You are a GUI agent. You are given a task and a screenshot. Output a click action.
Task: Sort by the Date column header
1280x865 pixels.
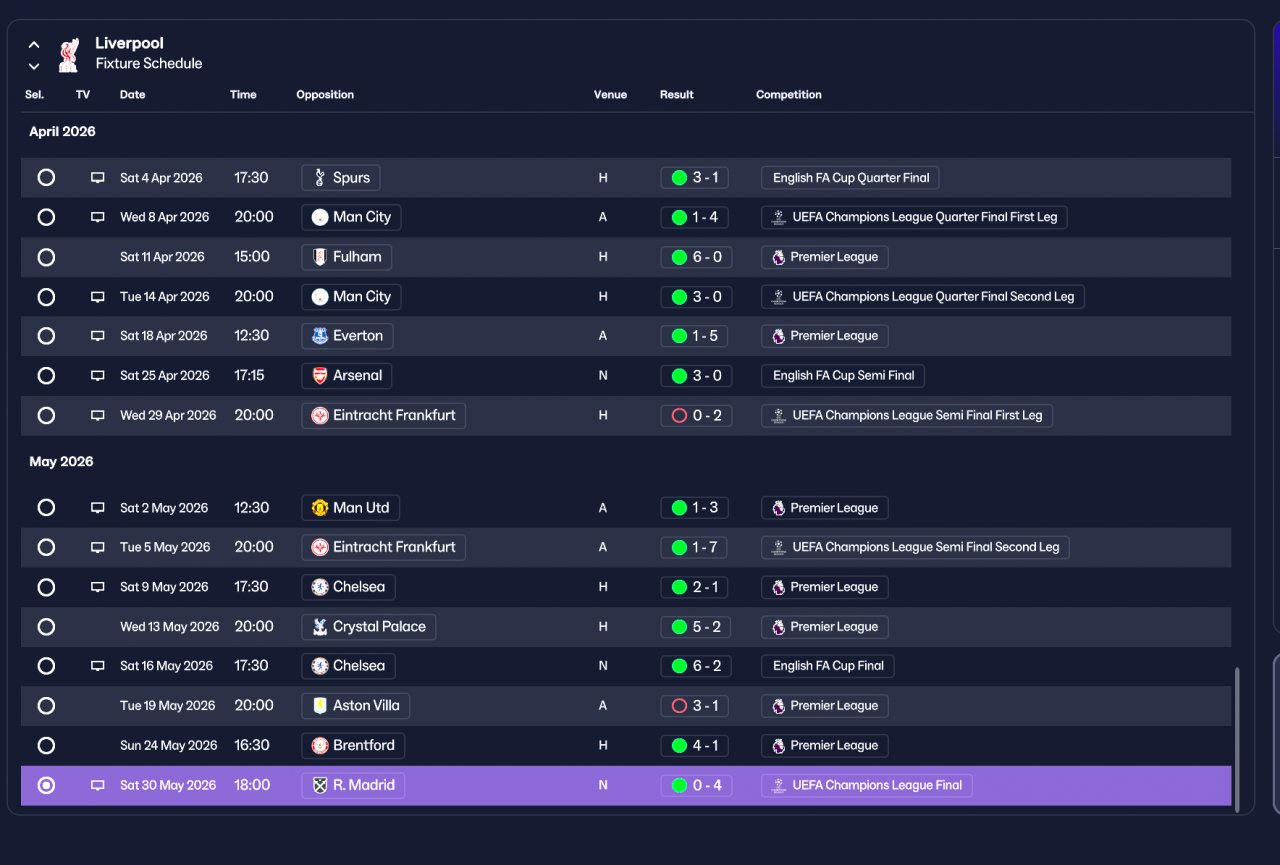[132, 95]
